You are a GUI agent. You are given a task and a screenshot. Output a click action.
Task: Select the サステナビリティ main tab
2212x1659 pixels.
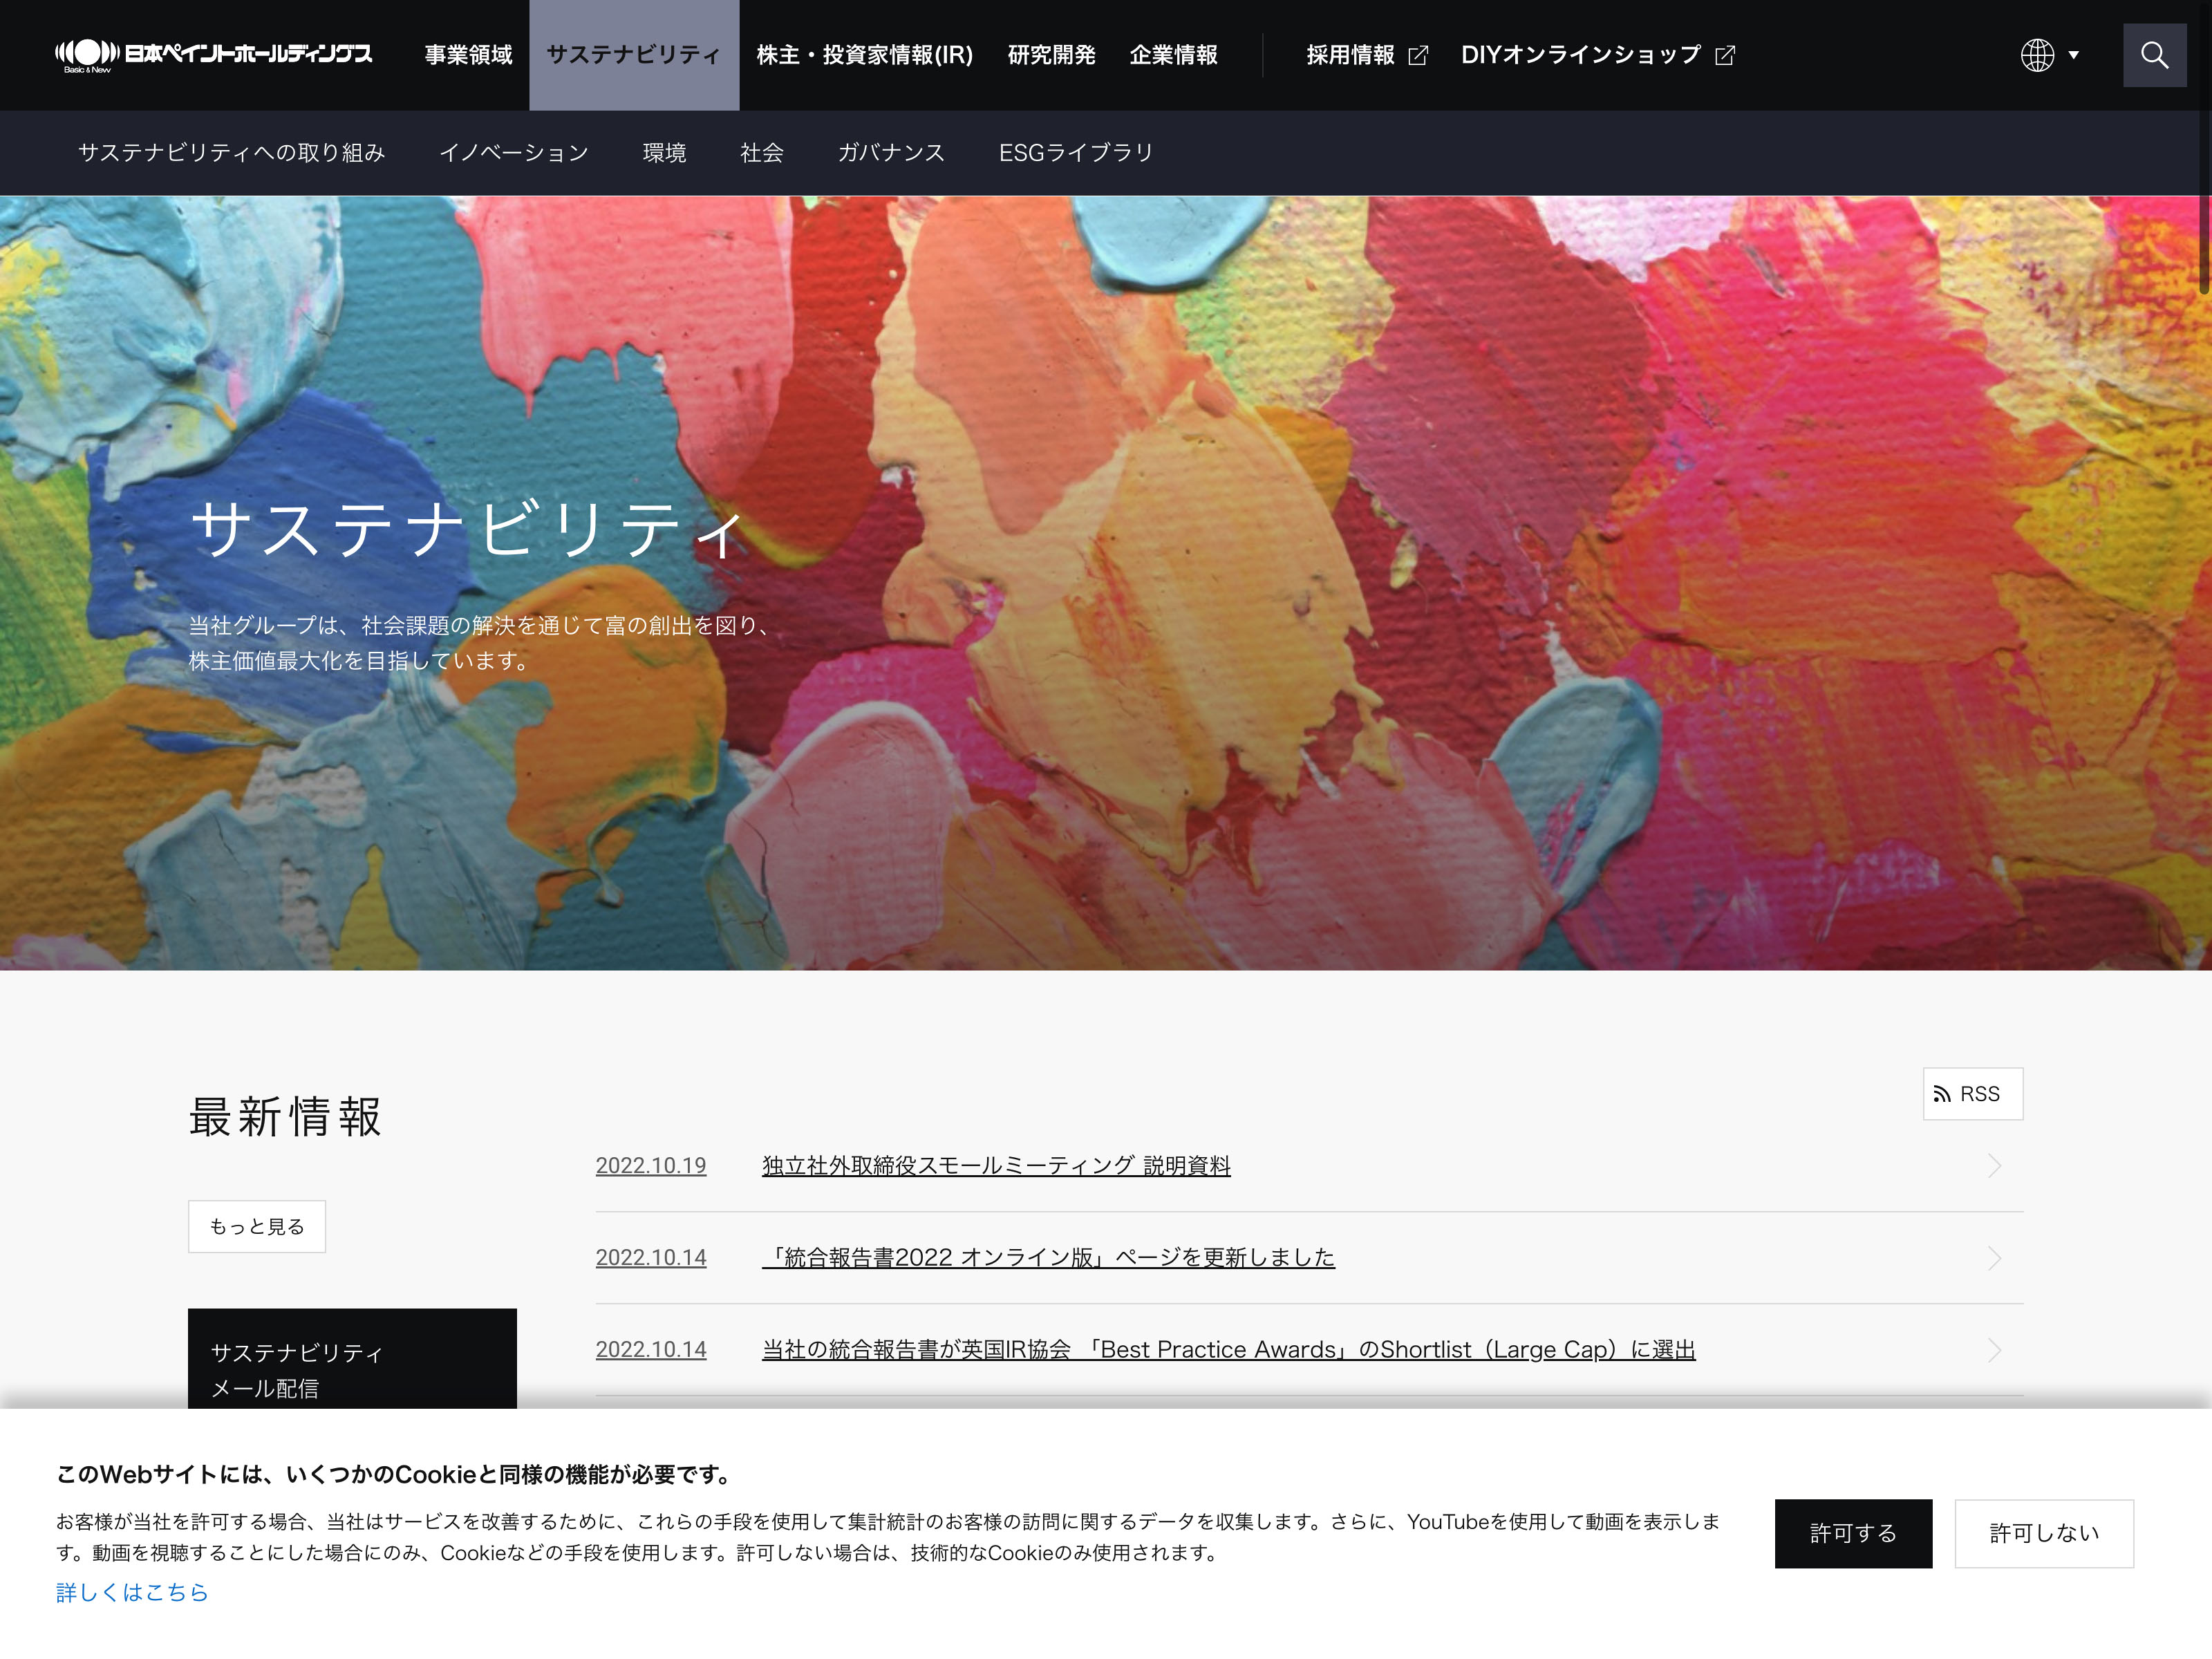pos(633,55)
